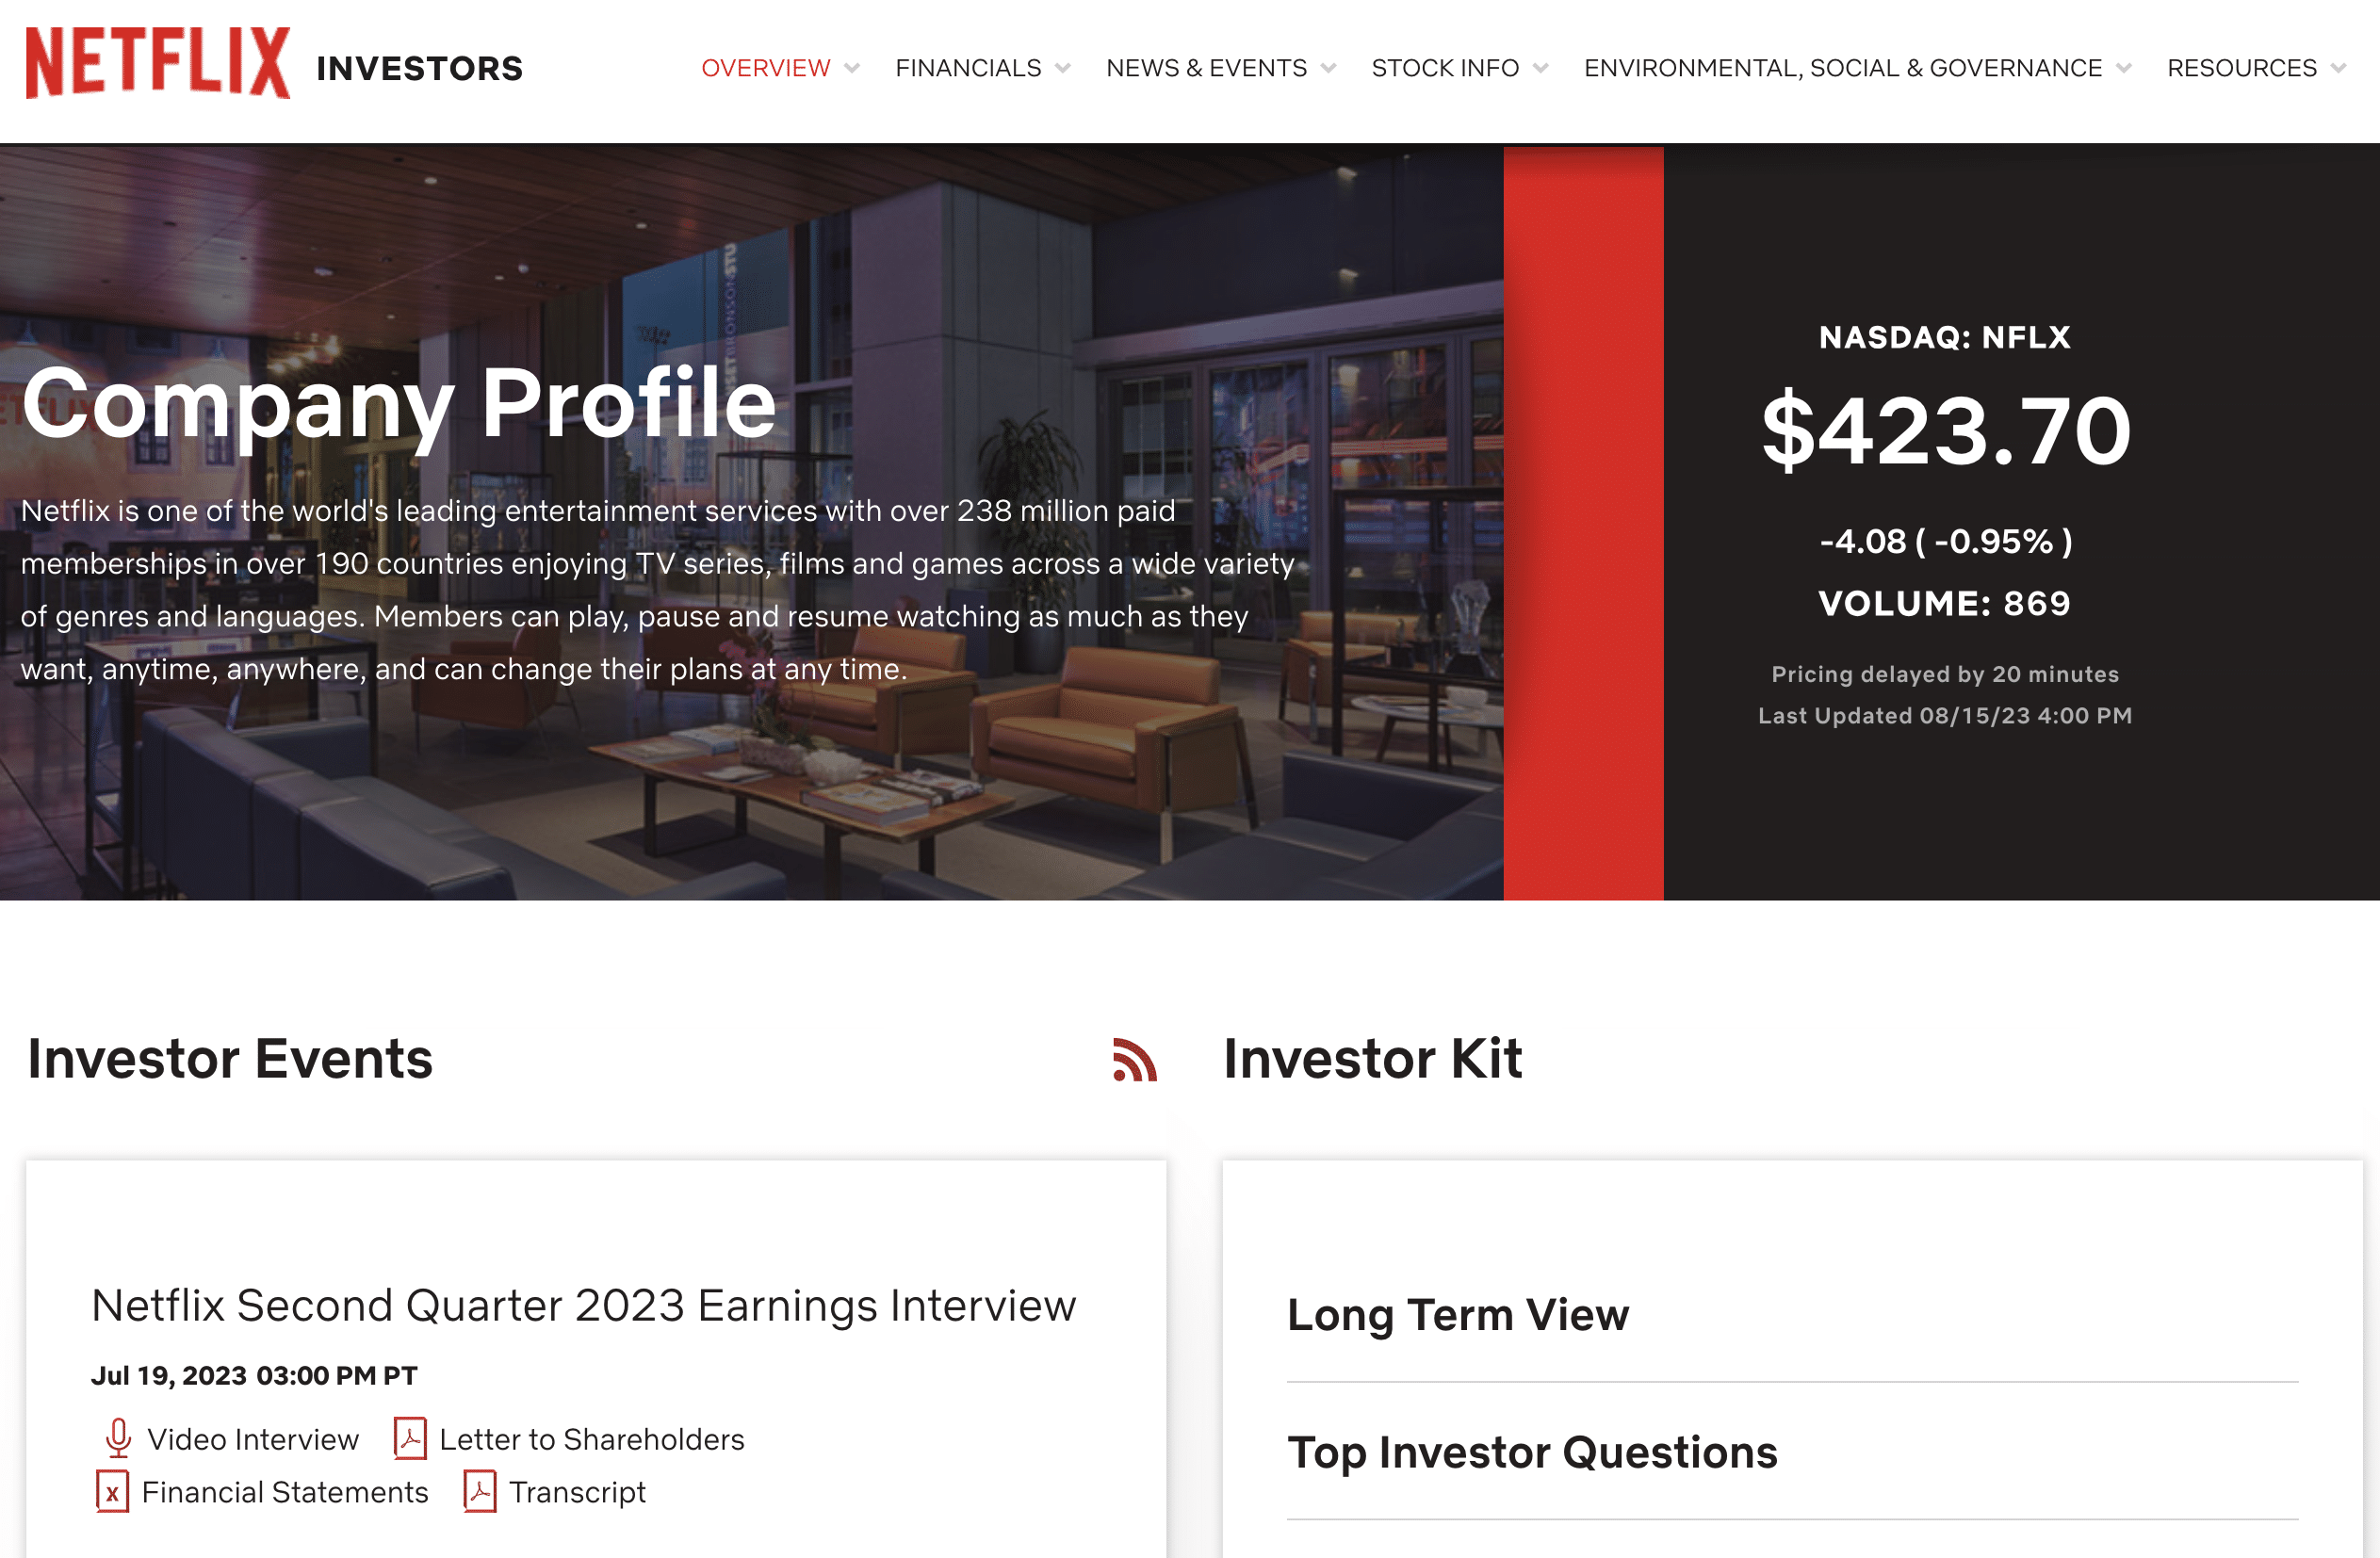Click the RSS feed icon for Investor Kit

point(1132,1057)
